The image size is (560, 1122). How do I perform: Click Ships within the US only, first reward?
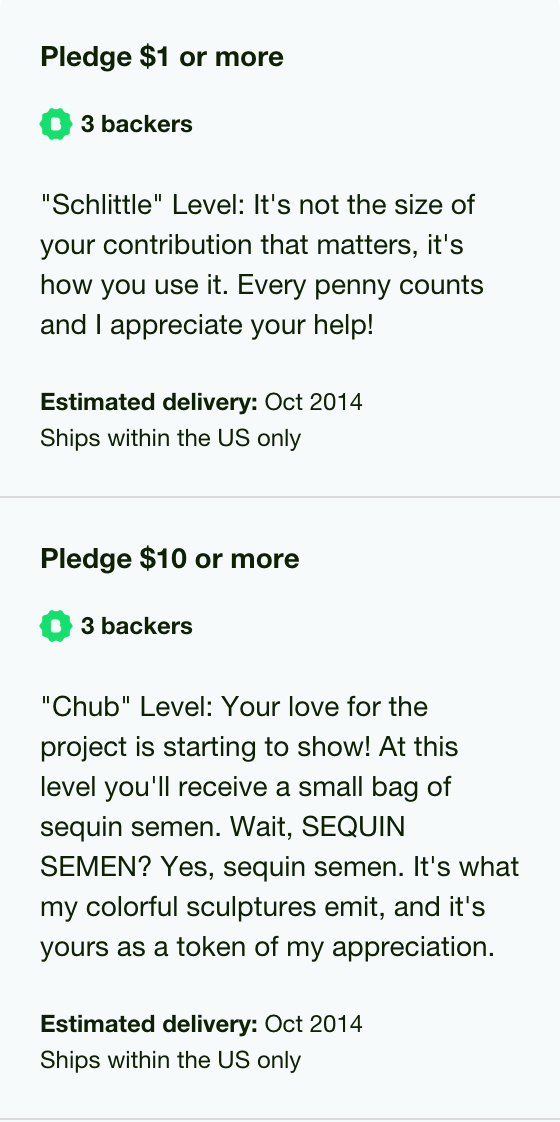tap(170, 438)
